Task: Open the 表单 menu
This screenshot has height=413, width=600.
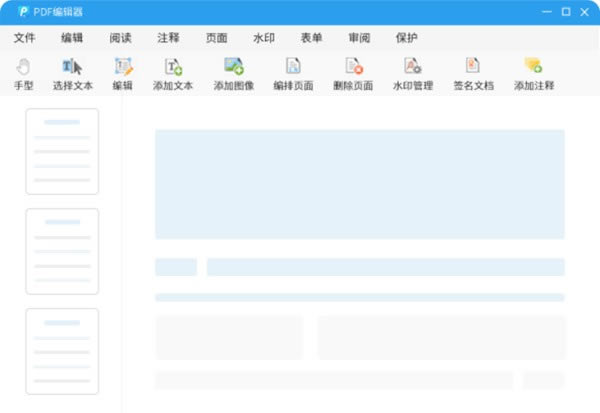Action: coord(311,38)
